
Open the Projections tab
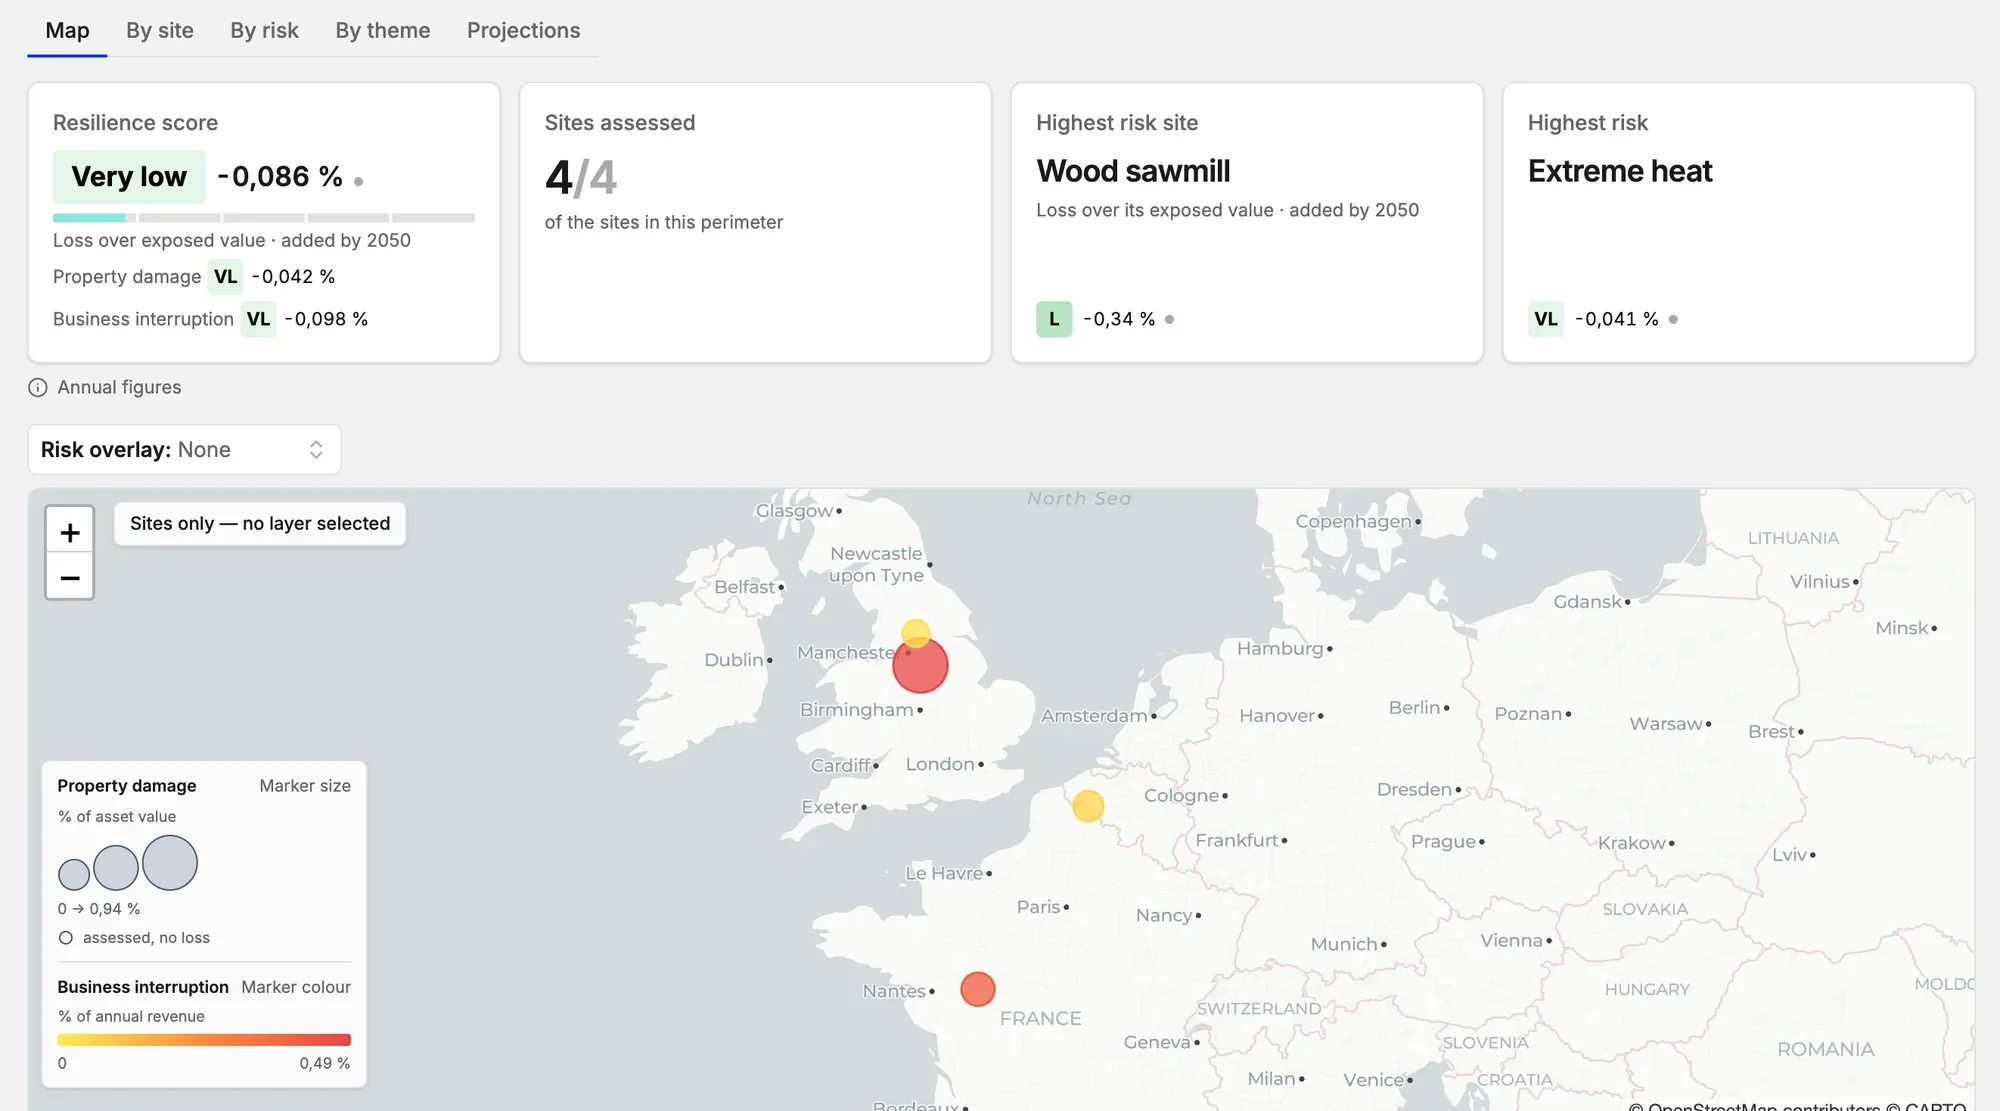[523, 30]
